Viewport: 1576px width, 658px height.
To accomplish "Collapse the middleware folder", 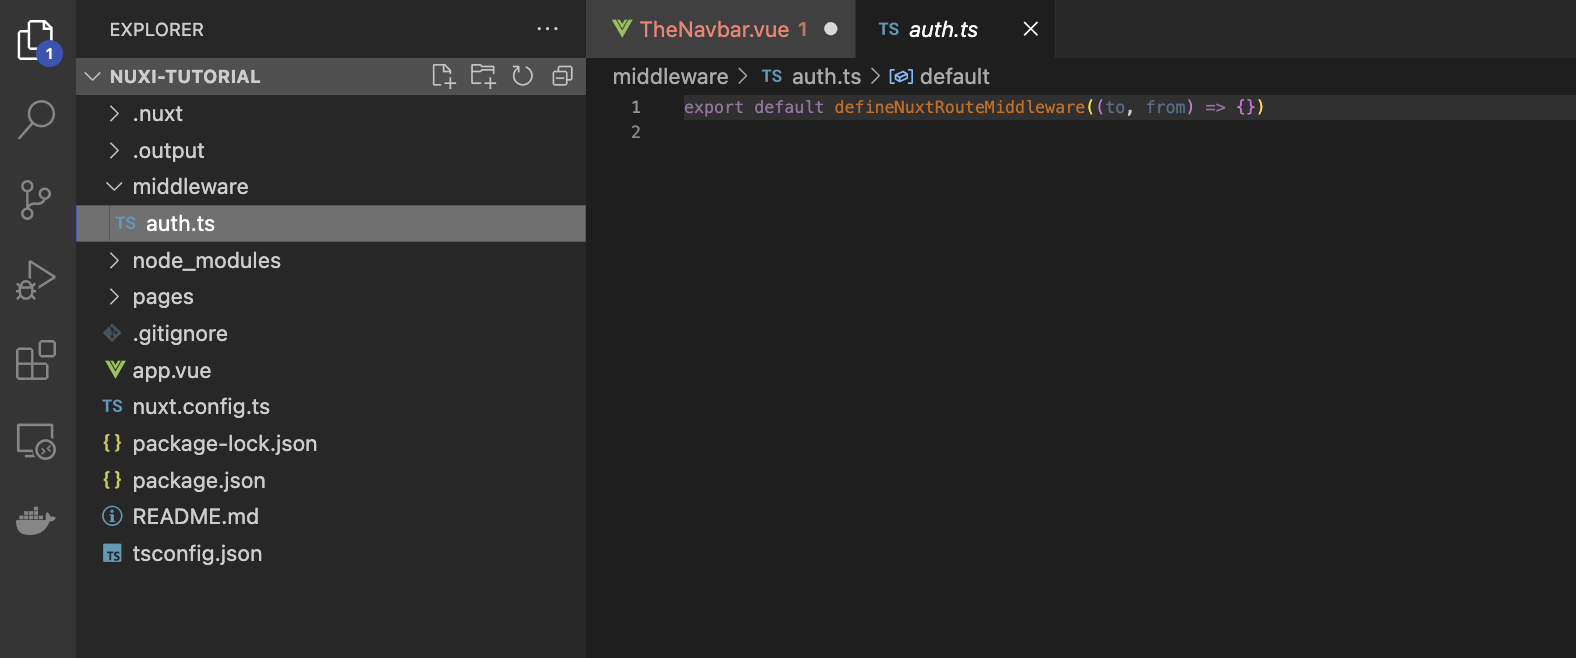I will (x=190, y=187).
